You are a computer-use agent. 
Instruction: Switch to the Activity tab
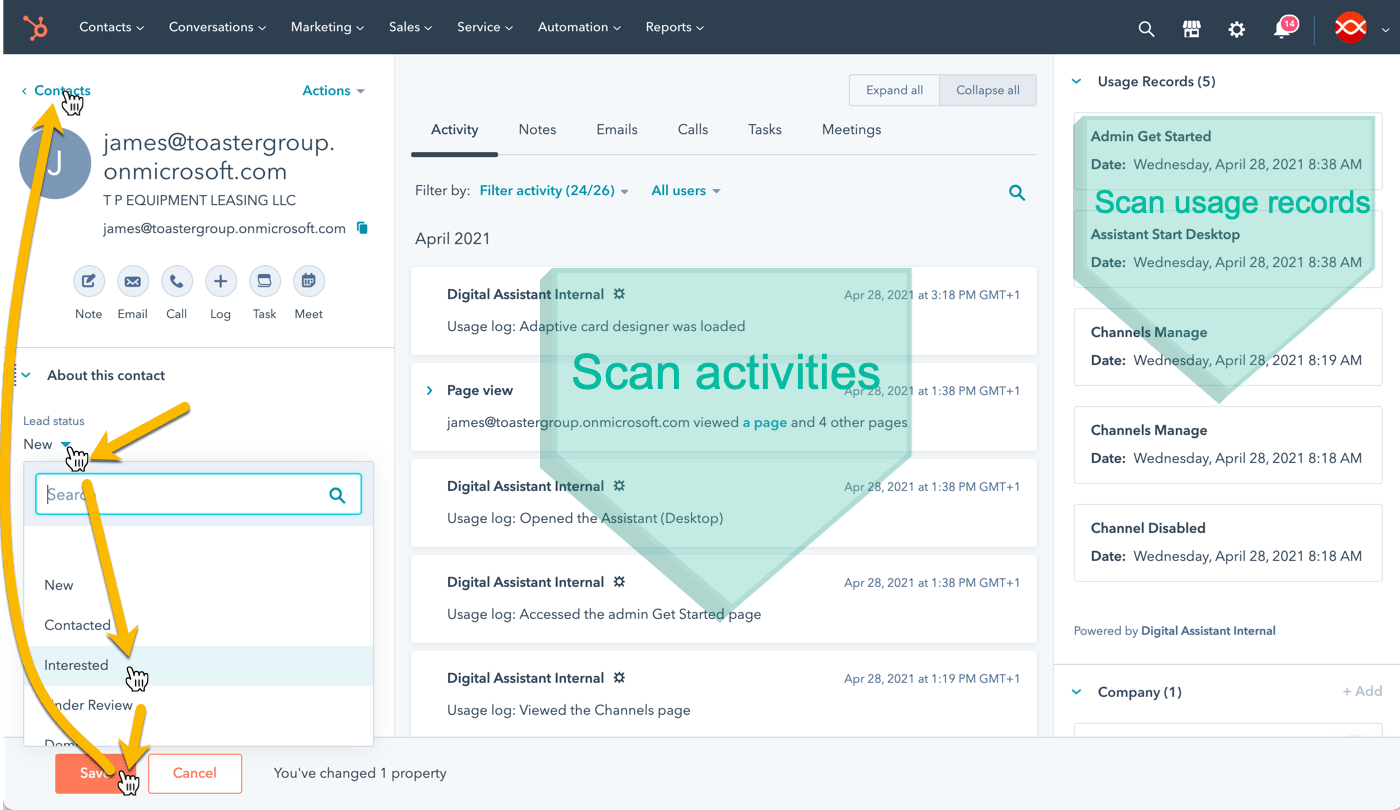point(454,130)
